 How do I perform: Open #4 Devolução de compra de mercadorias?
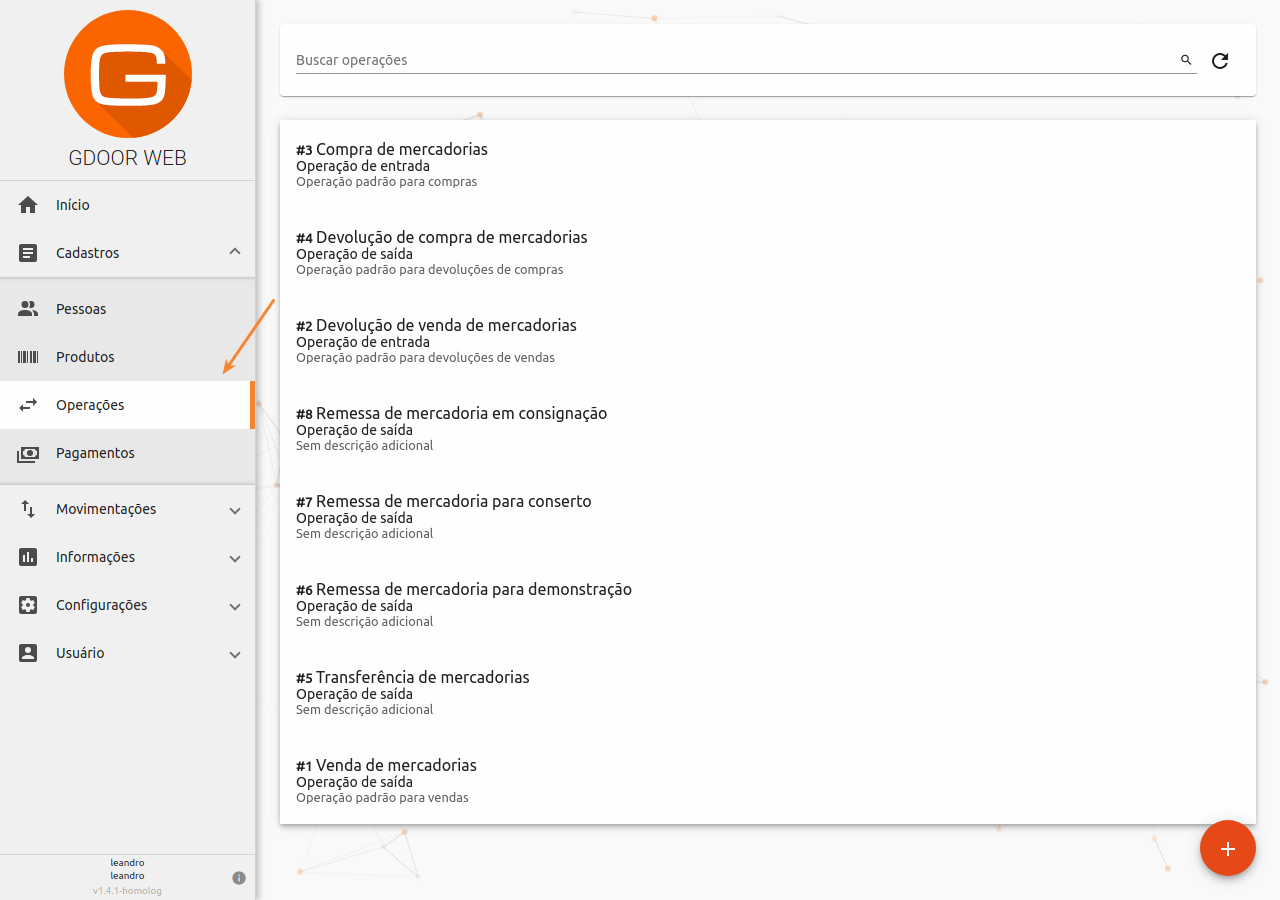pos(768,252)
